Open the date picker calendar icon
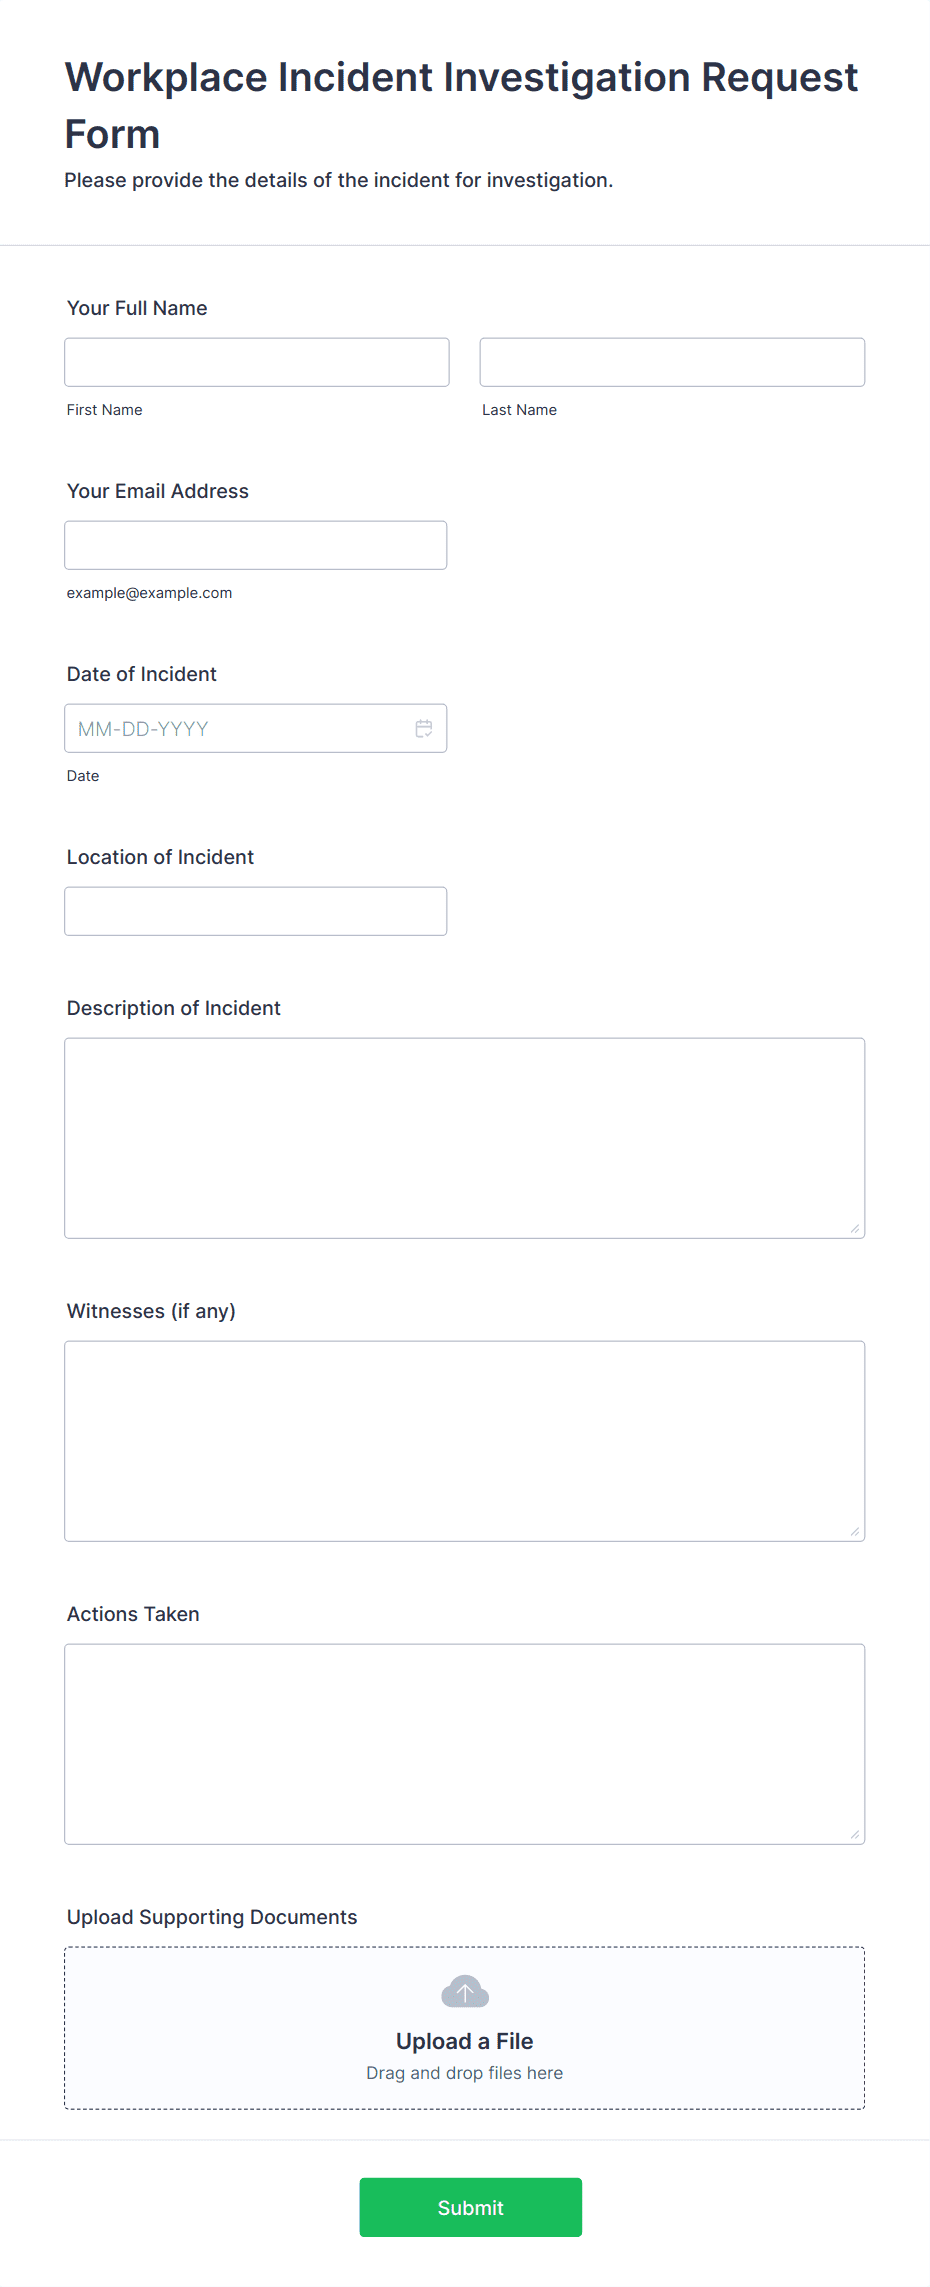The width and height of the screenshot is (930, 2287). [x=423, y=728]
